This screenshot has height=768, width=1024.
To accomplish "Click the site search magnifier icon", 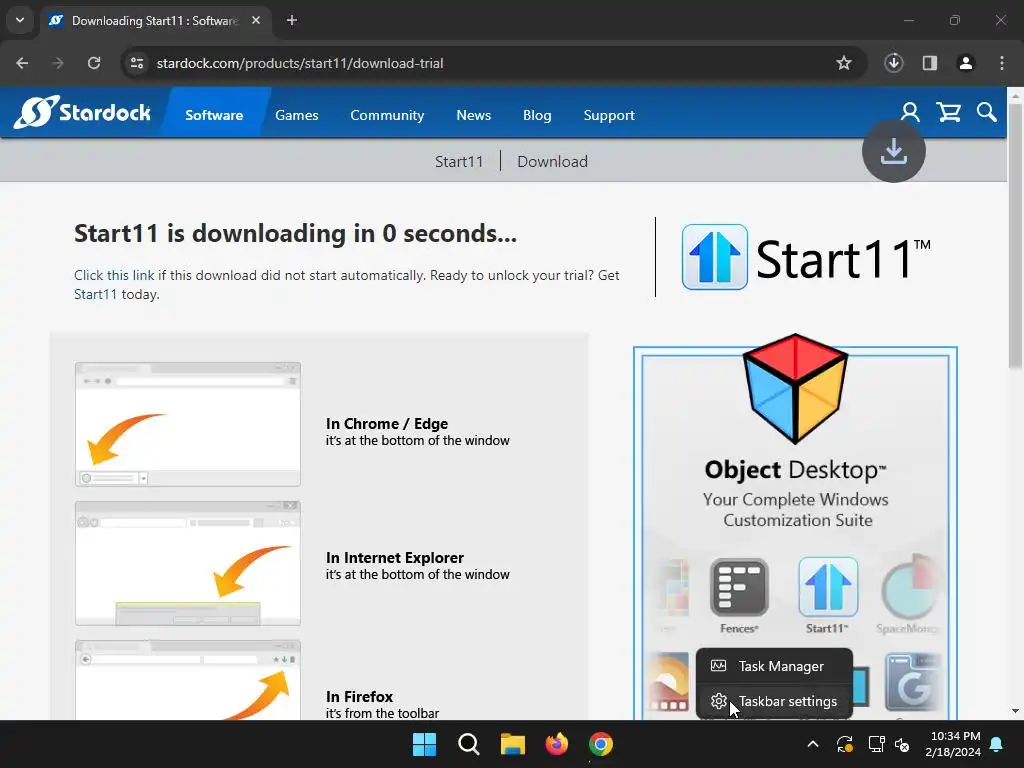I will click(986, 112).
